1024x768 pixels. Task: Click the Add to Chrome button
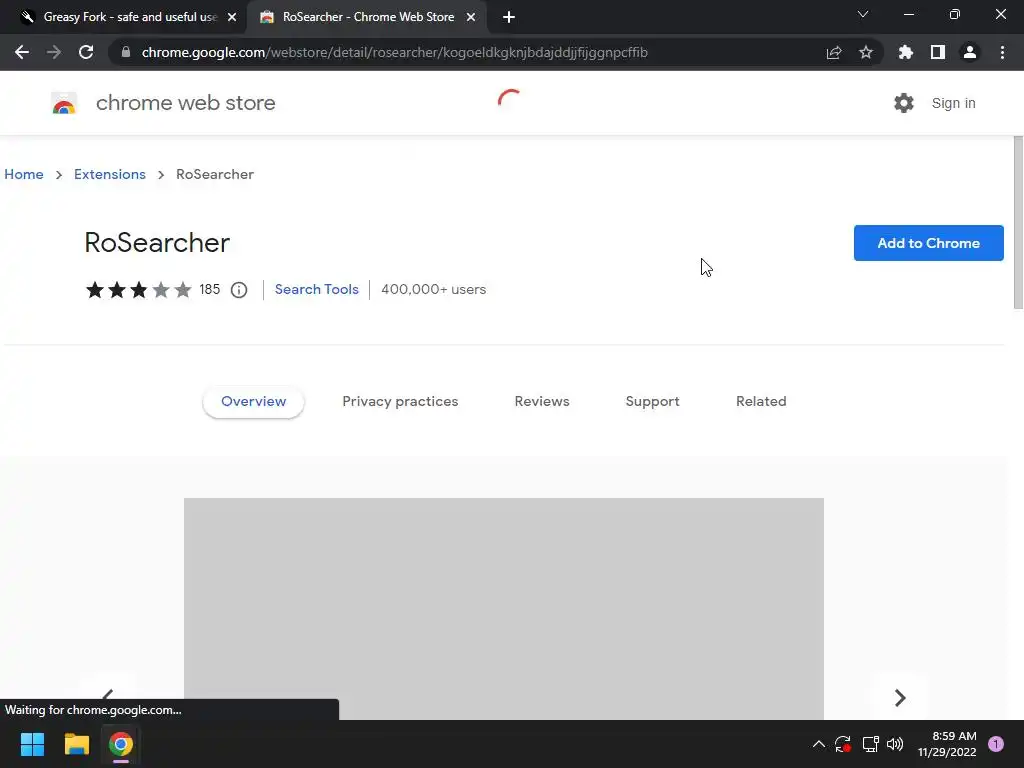point(929,243)
